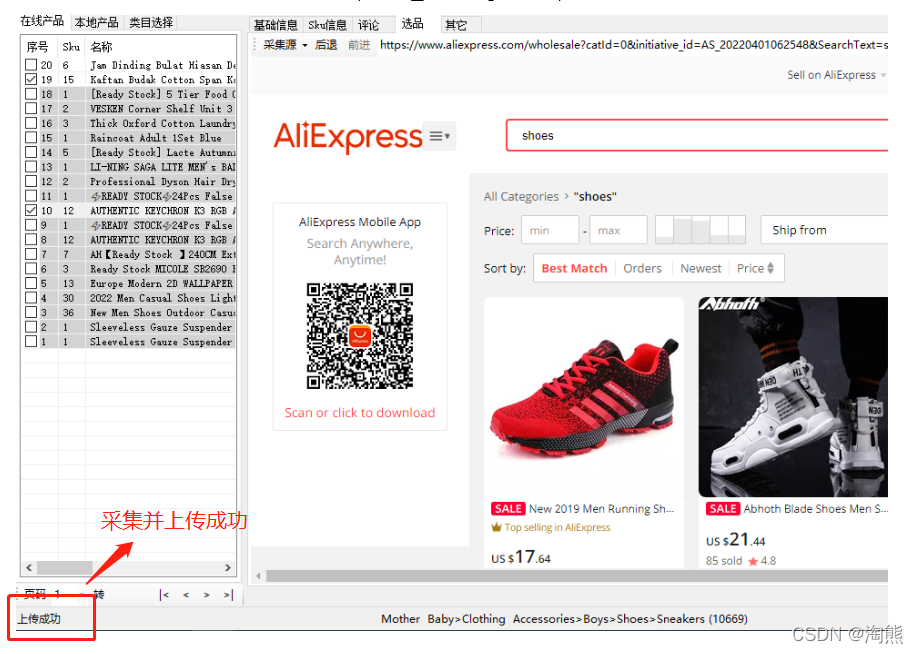Go to previous page of product list
Screen dimensions: 918x654
pos(186,595)
